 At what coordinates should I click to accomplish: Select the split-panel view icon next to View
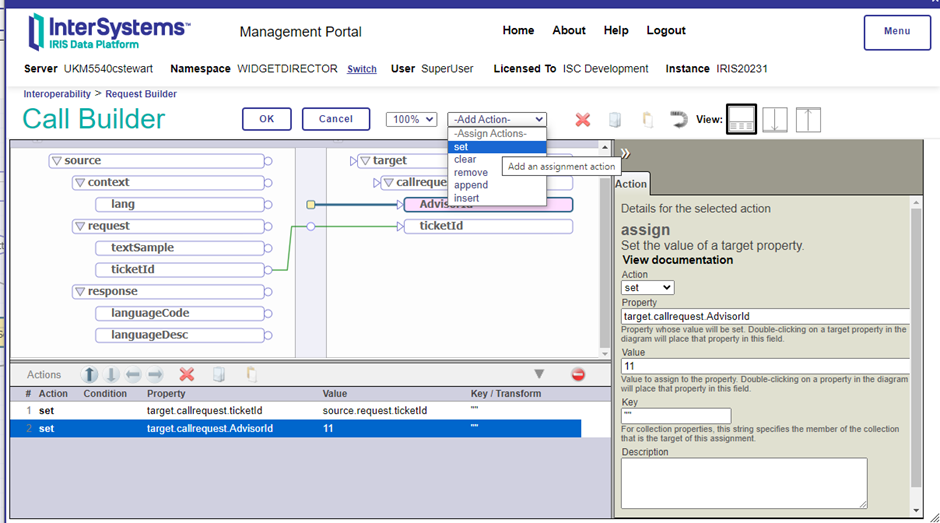click(741, 119)
